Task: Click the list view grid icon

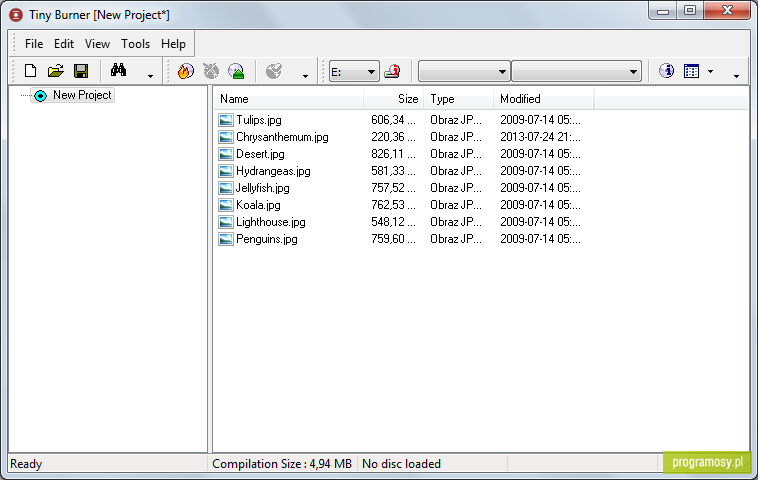Action: tap(691, 71)
